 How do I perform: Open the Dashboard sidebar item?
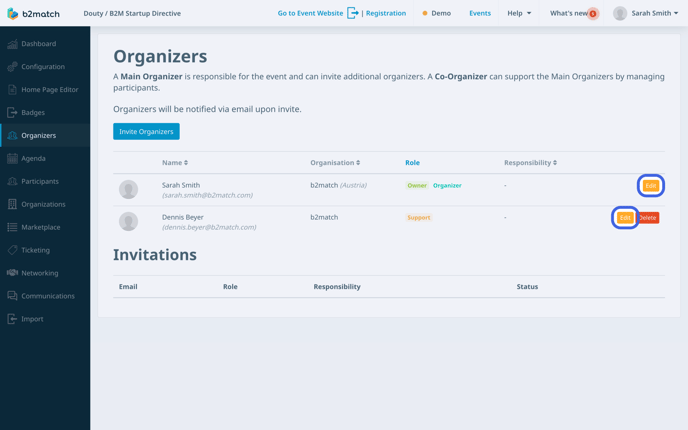pos(45,44)
